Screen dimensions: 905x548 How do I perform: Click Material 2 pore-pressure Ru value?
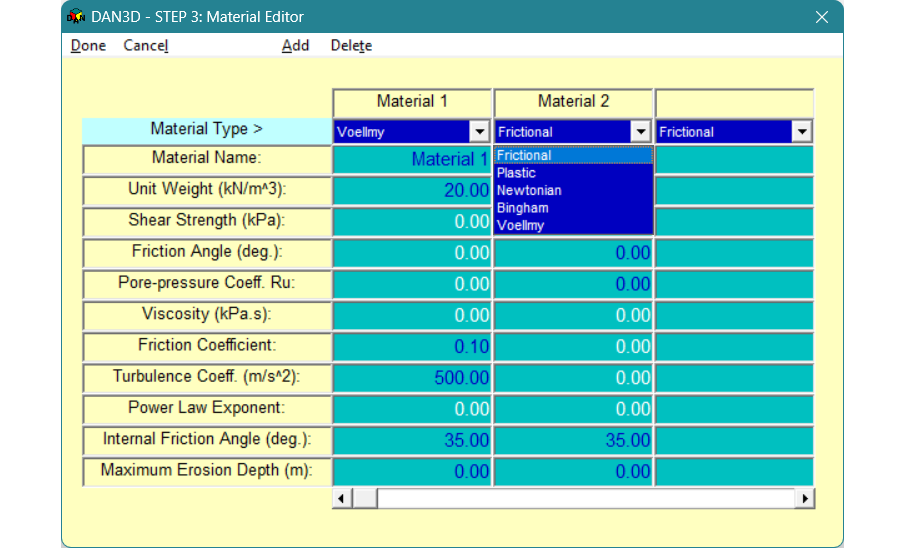[573, 284]
